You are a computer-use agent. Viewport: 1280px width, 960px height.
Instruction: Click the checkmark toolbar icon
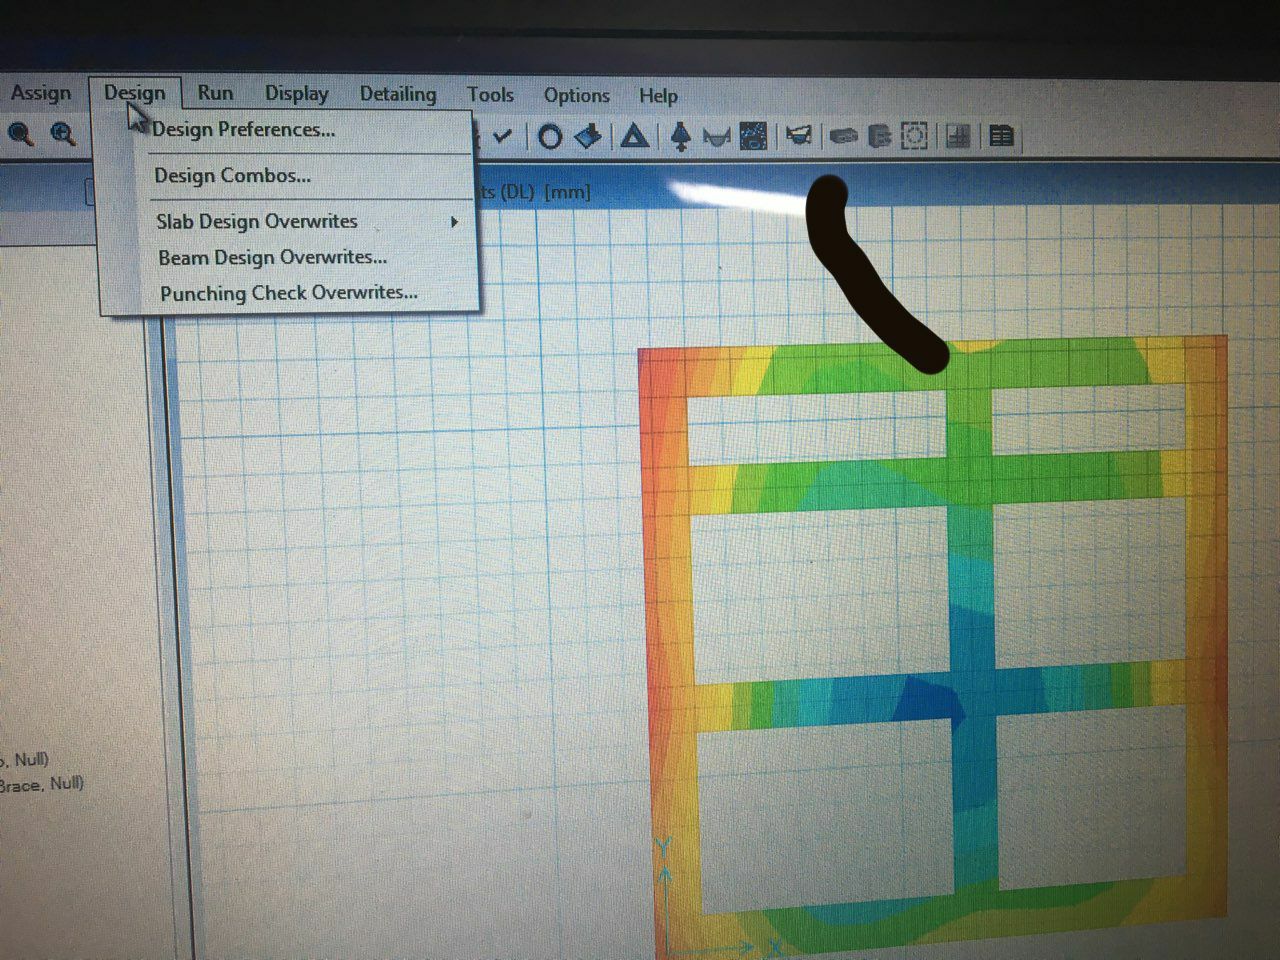503,135
